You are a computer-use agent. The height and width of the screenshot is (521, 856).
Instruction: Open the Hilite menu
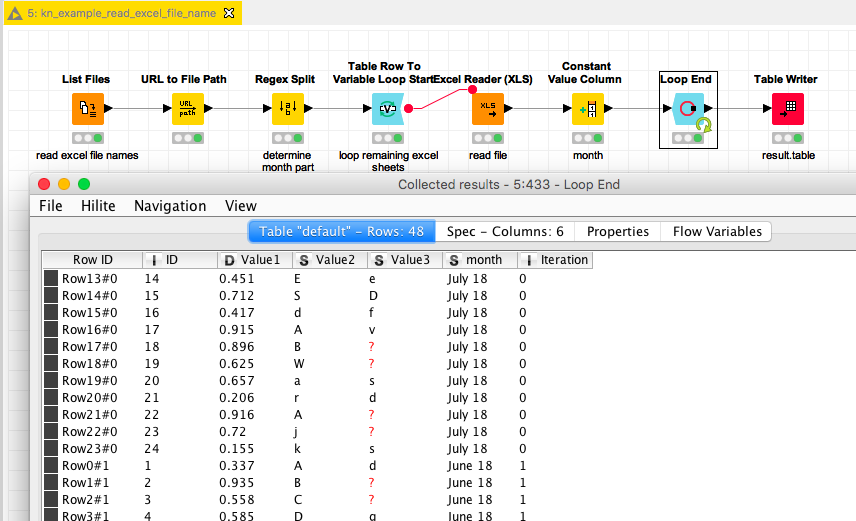pyautogui.click(x=97, y=206)
